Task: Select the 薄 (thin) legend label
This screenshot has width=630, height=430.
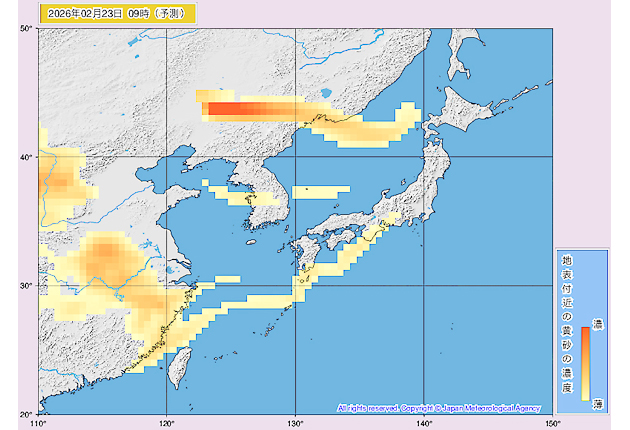Action: pos(598,402)
